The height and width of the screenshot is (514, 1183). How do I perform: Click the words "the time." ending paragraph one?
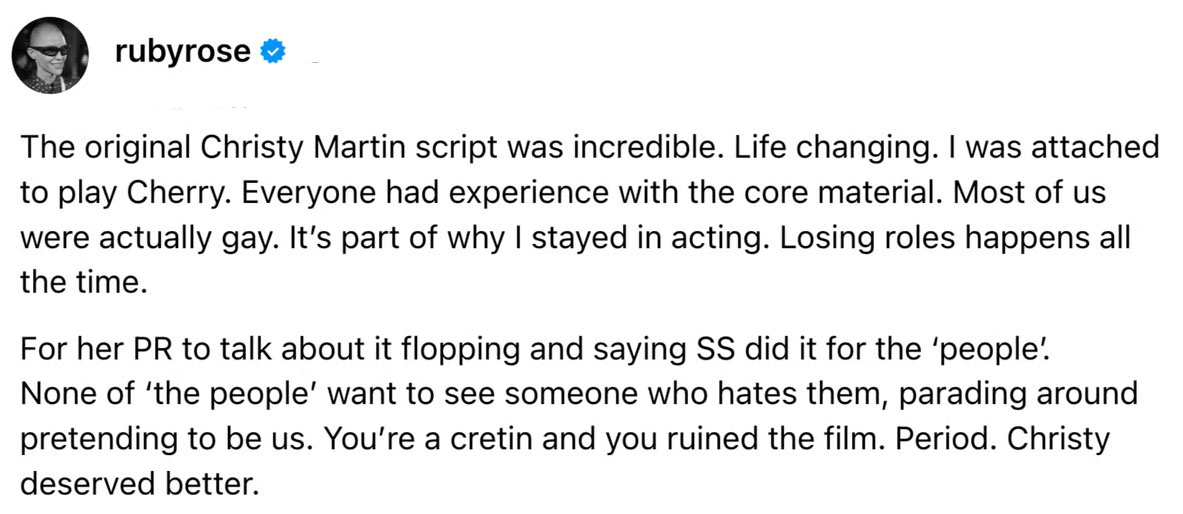(x=83, y=282)
